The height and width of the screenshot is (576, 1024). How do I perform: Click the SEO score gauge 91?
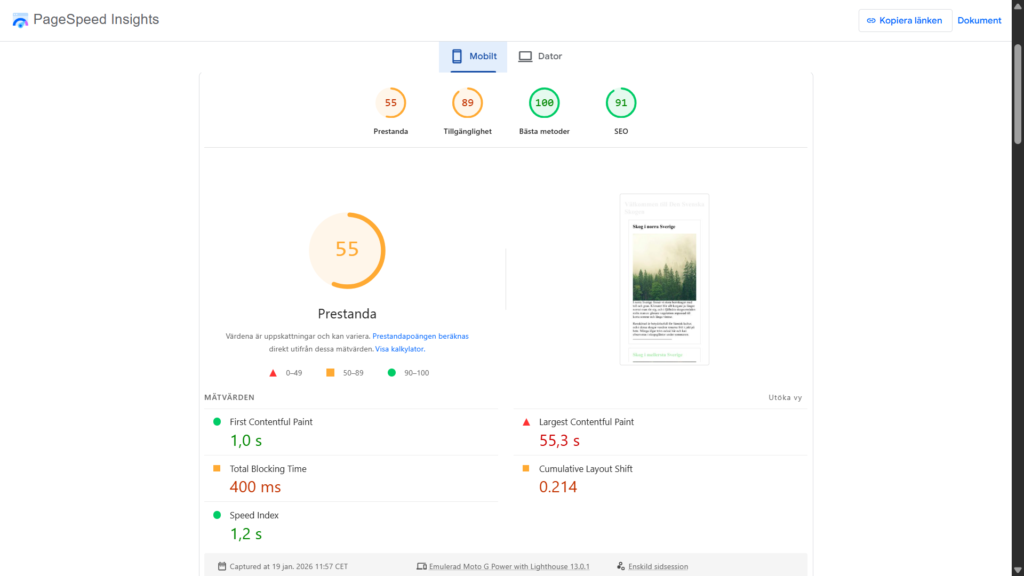point(621,103)
